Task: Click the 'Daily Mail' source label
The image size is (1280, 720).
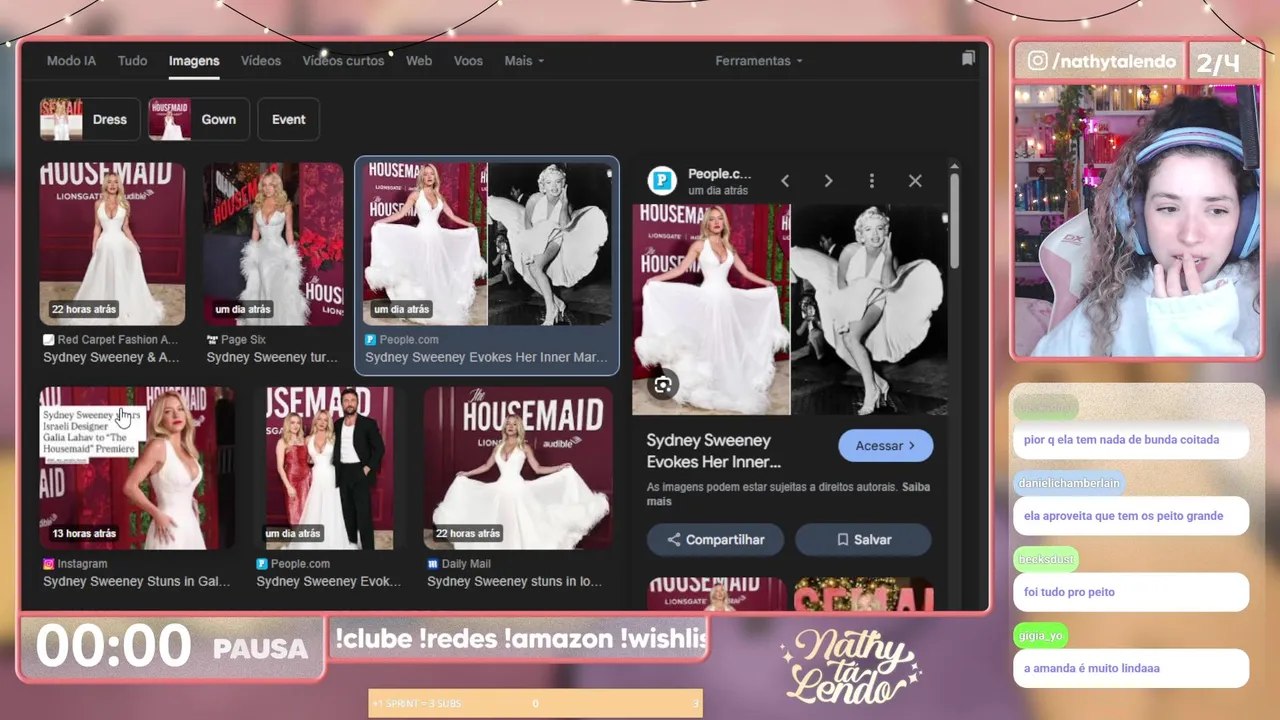Action: (x=466, y=564)
